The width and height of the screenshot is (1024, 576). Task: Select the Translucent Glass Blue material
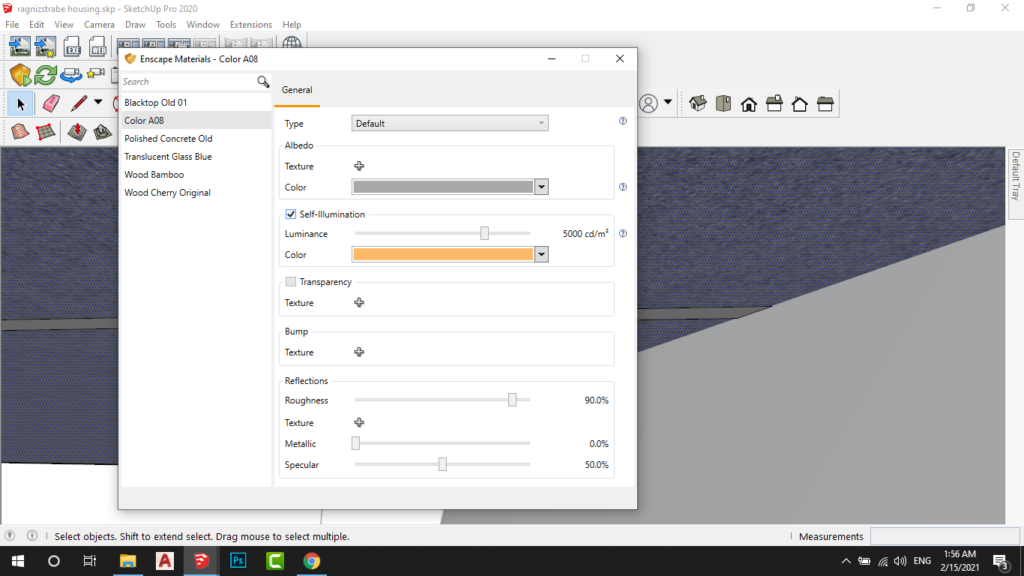coord(196,157)
